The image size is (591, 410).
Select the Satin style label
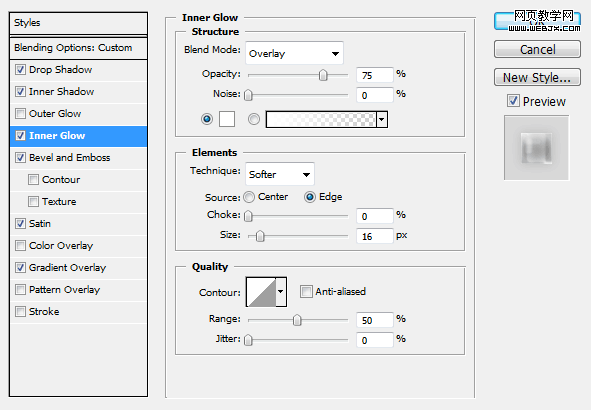coord(40,223)
